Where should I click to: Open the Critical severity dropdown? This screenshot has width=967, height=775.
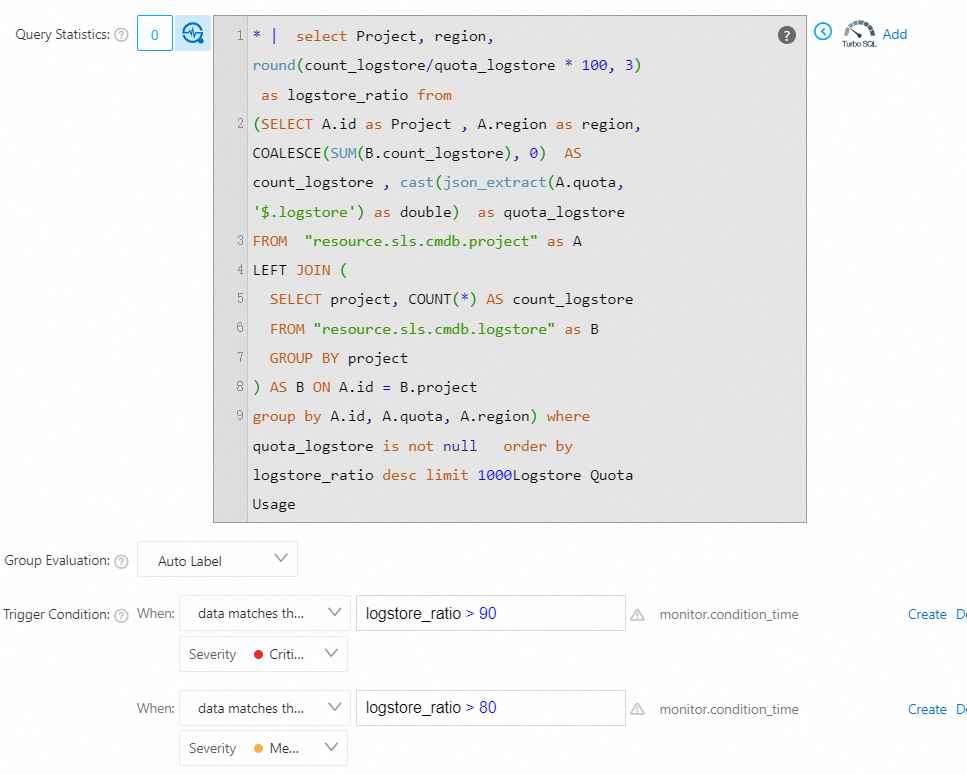point(263,654)
